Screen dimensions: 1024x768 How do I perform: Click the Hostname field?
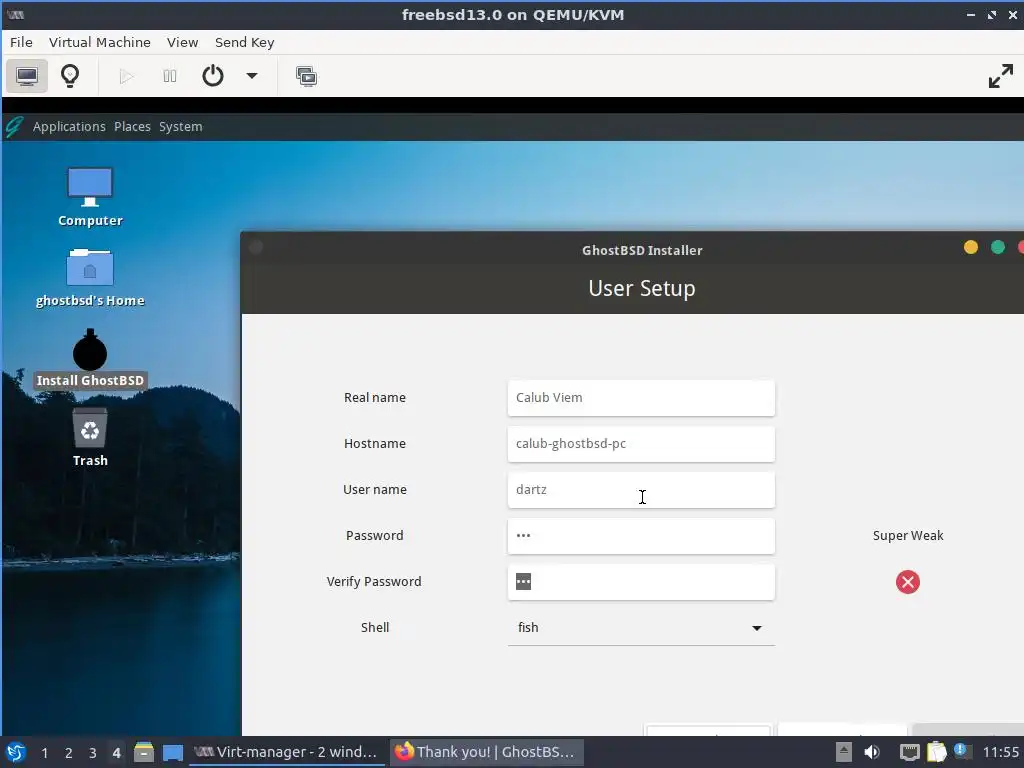[641, 444]
